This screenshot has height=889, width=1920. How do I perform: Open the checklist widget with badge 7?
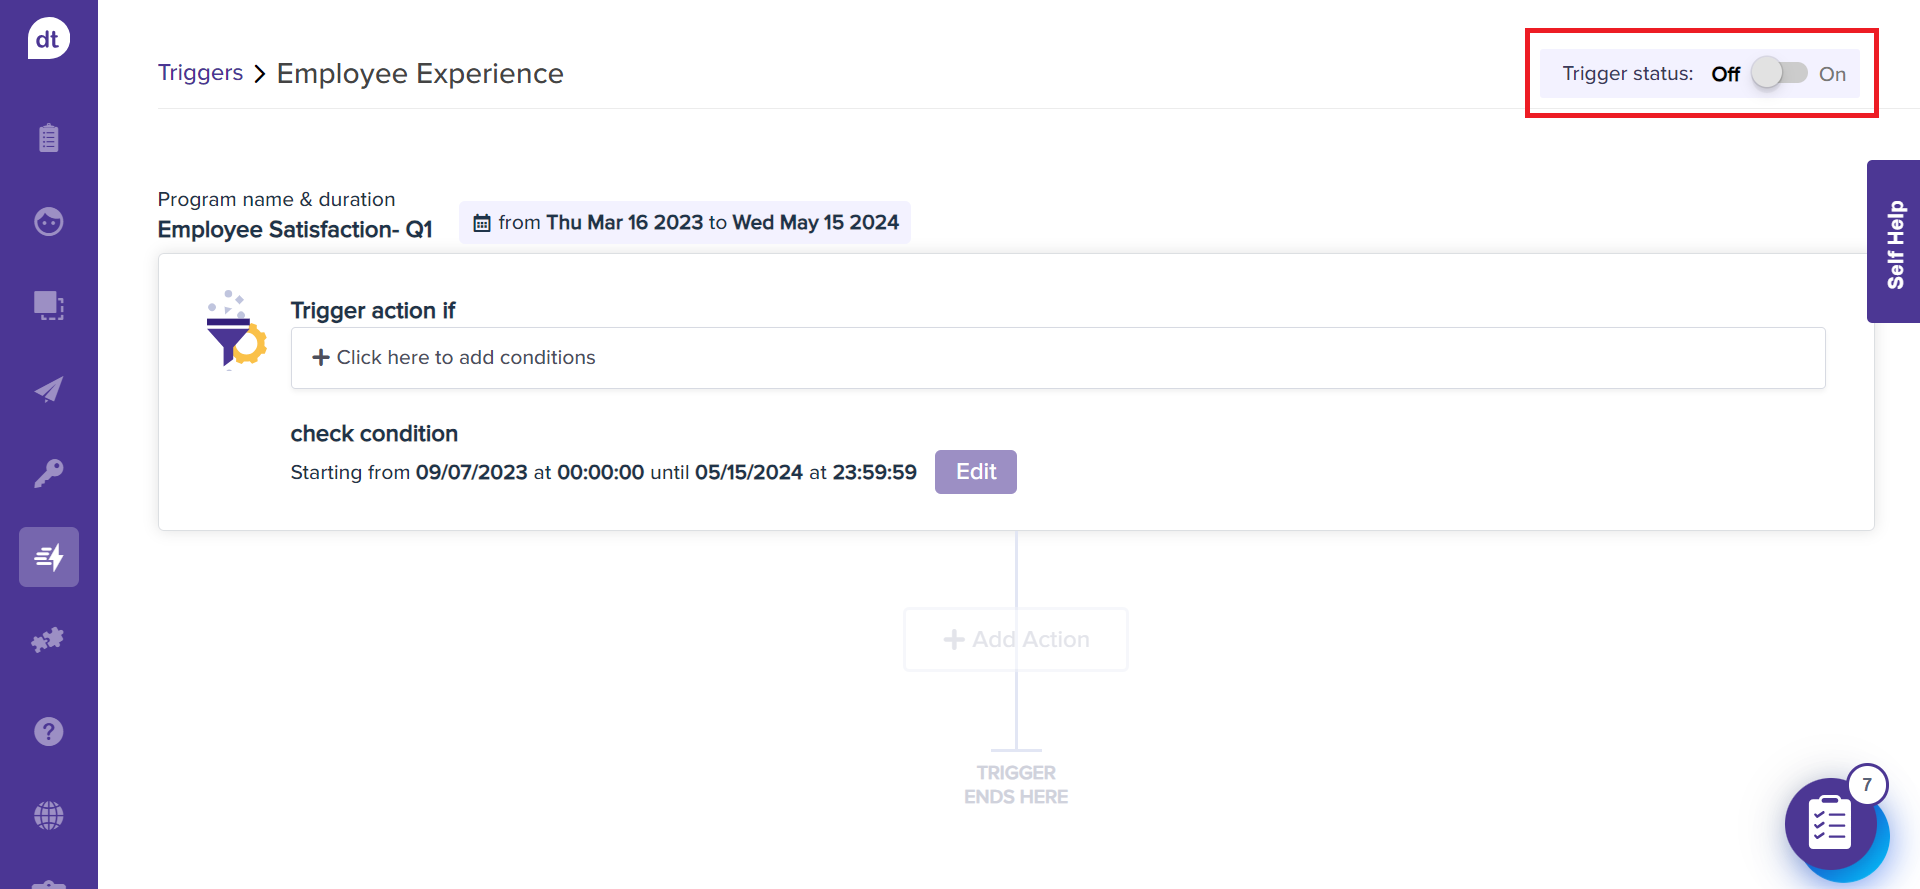point(1831,825)
